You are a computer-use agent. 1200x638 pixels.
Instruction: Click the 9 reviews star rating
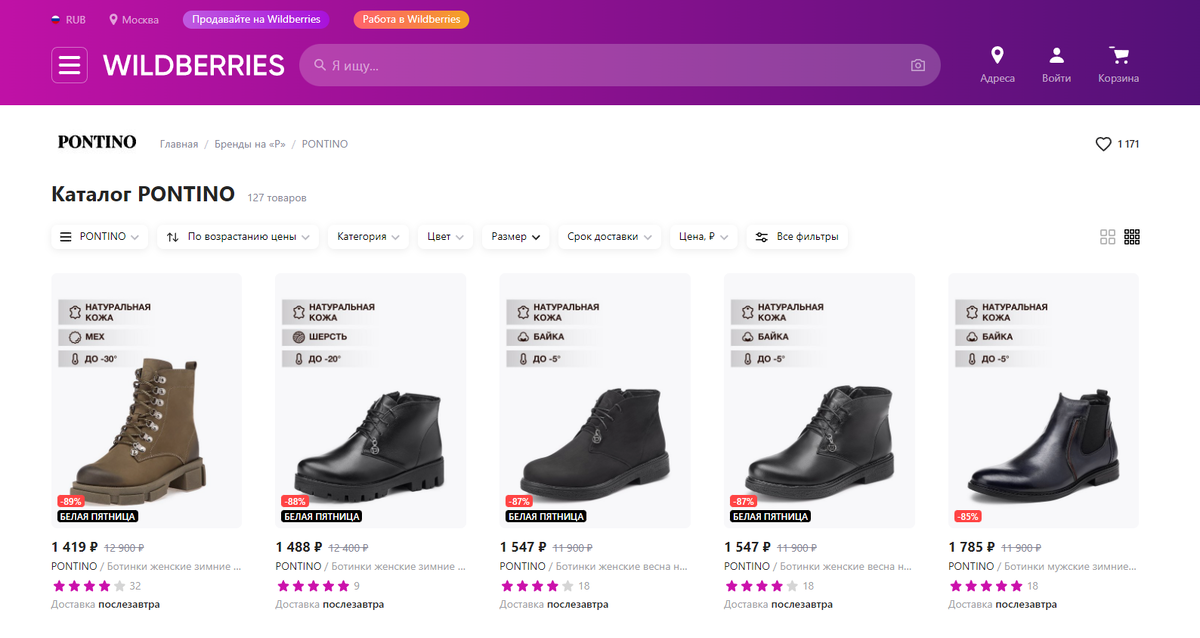[x=317, y=586]
